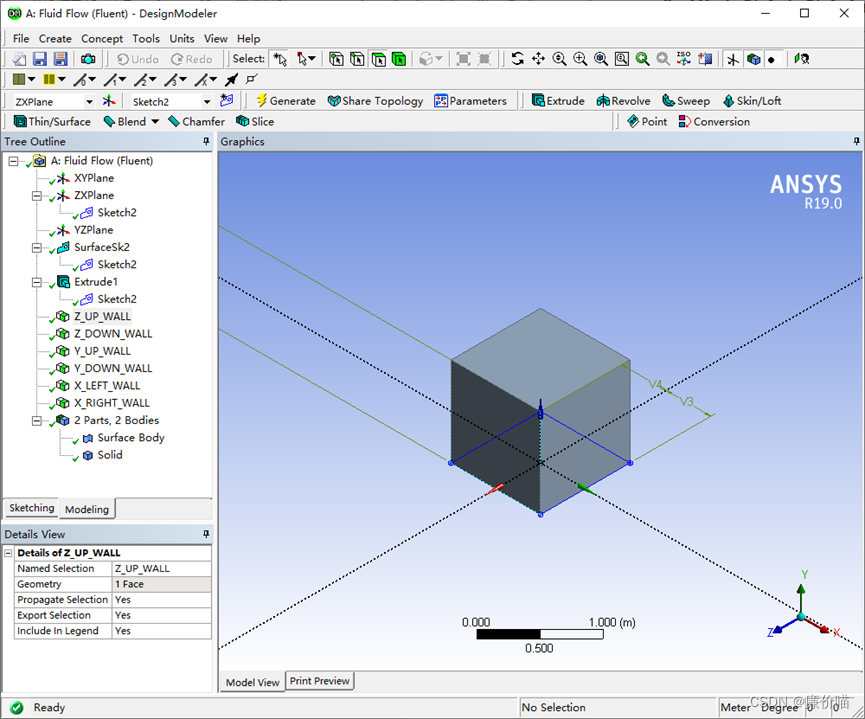
Task: Select the Solid body in the tree
Action: (x=110, y=455)
